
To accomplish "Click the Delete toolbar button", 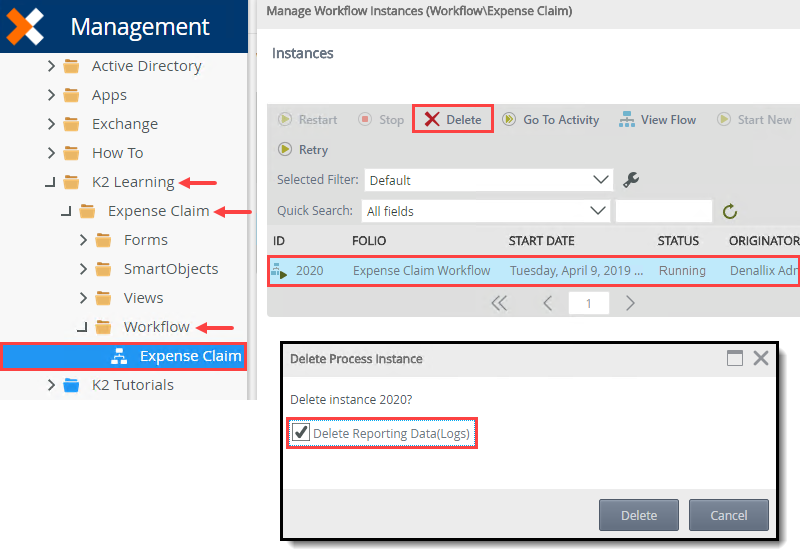I will [453, 119].
